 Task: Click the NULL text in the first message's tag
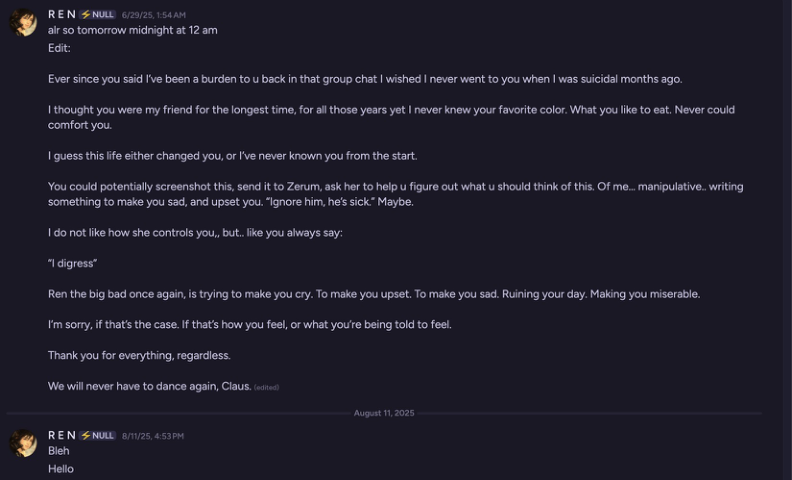click(x=103, y=15)
